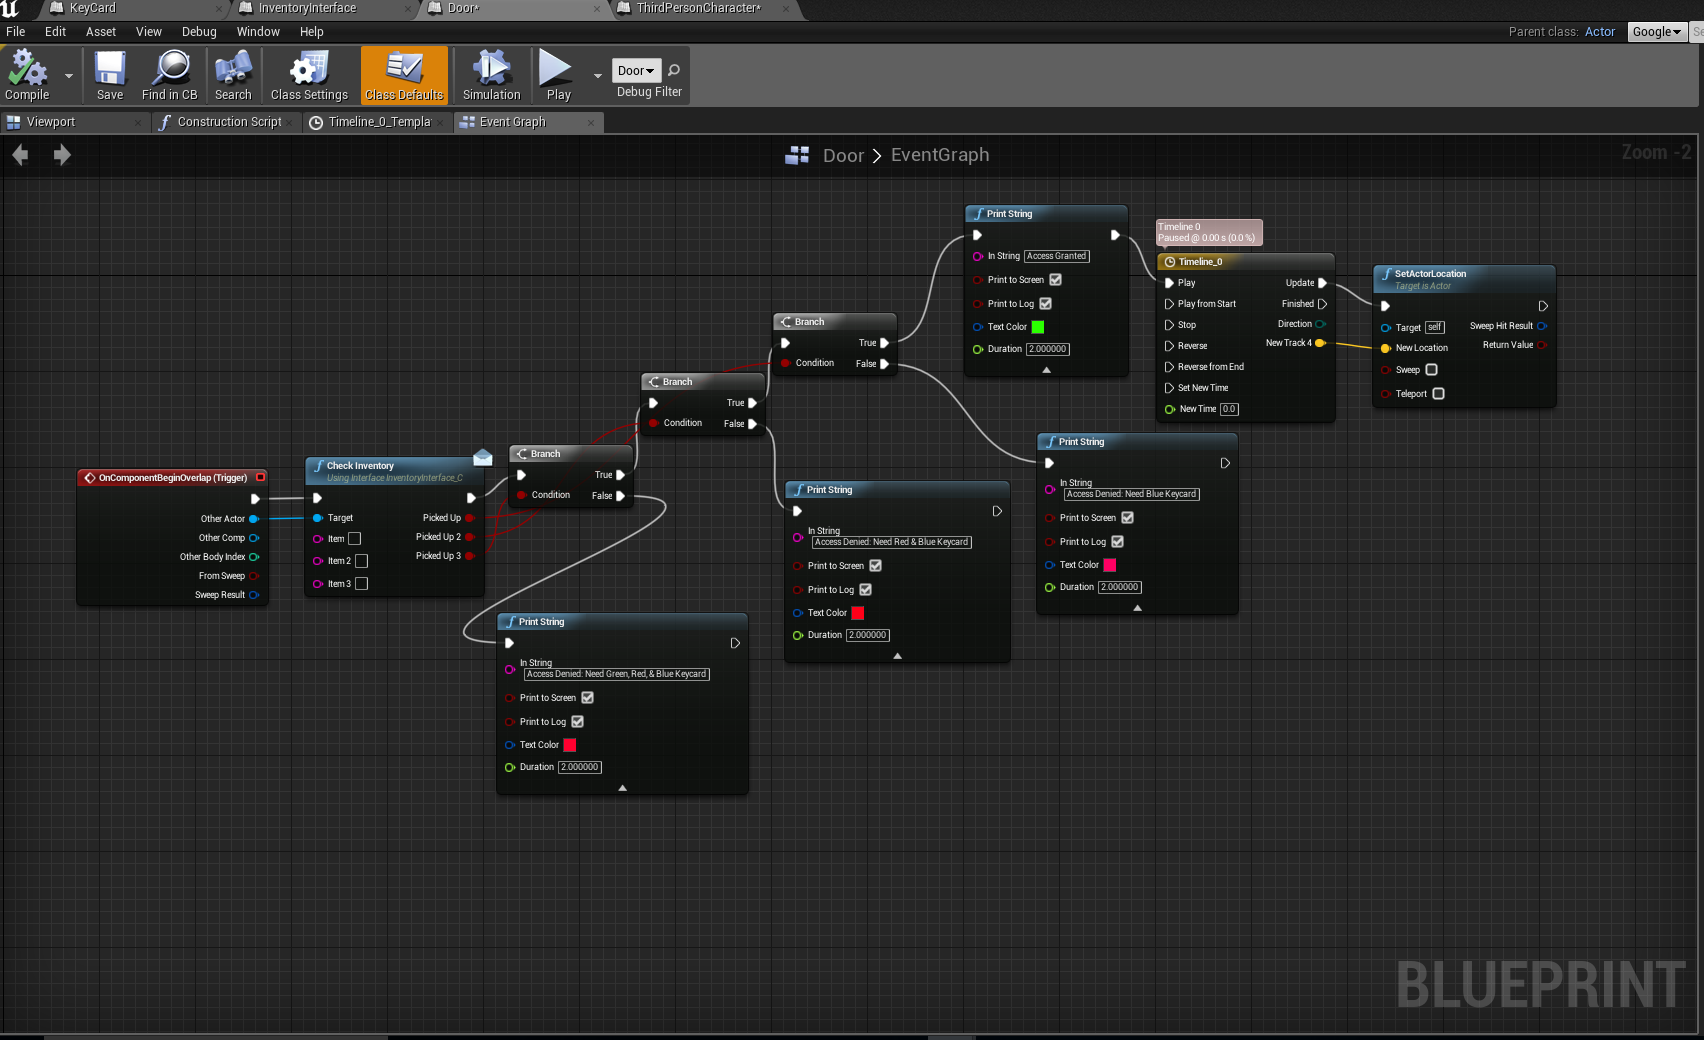Viewport: 1704px width, 1040px height.
Task: Click Access Granted In String field
Action: pos(1056,256)
